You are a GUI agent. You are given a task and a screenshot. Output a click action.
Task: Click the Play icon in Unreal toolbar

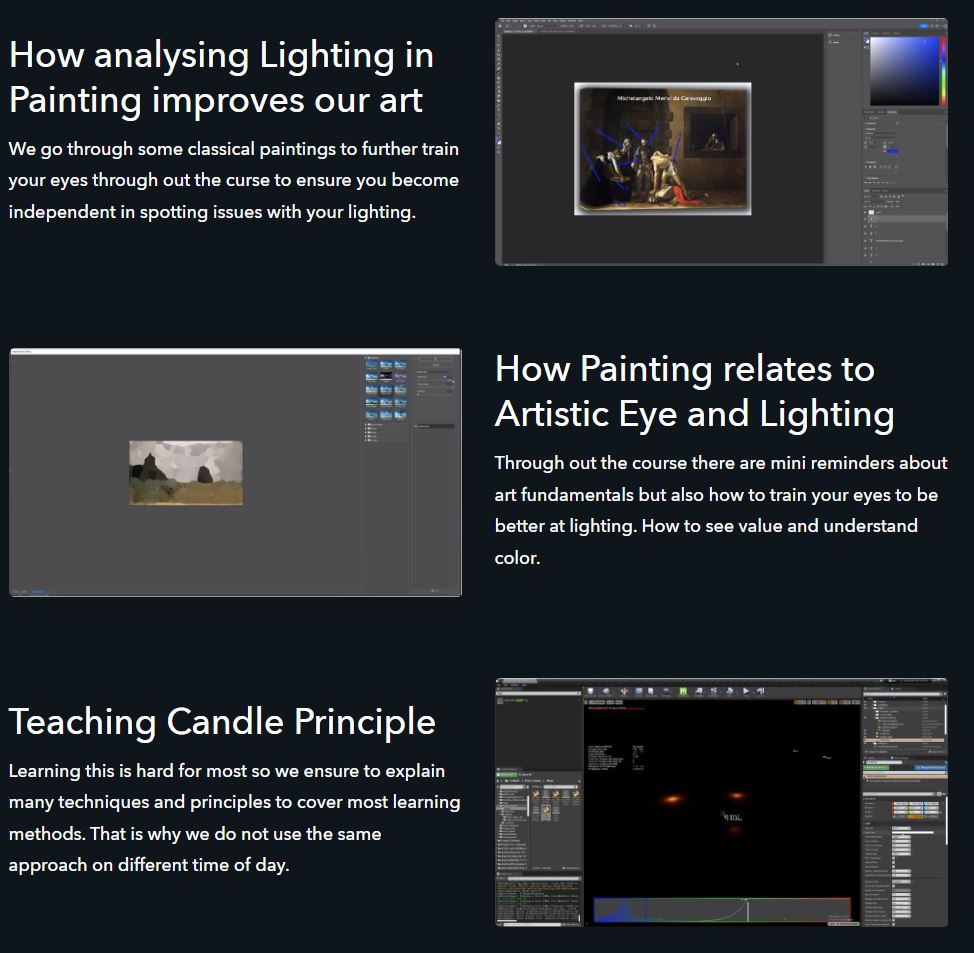click(x=745, y=690)
